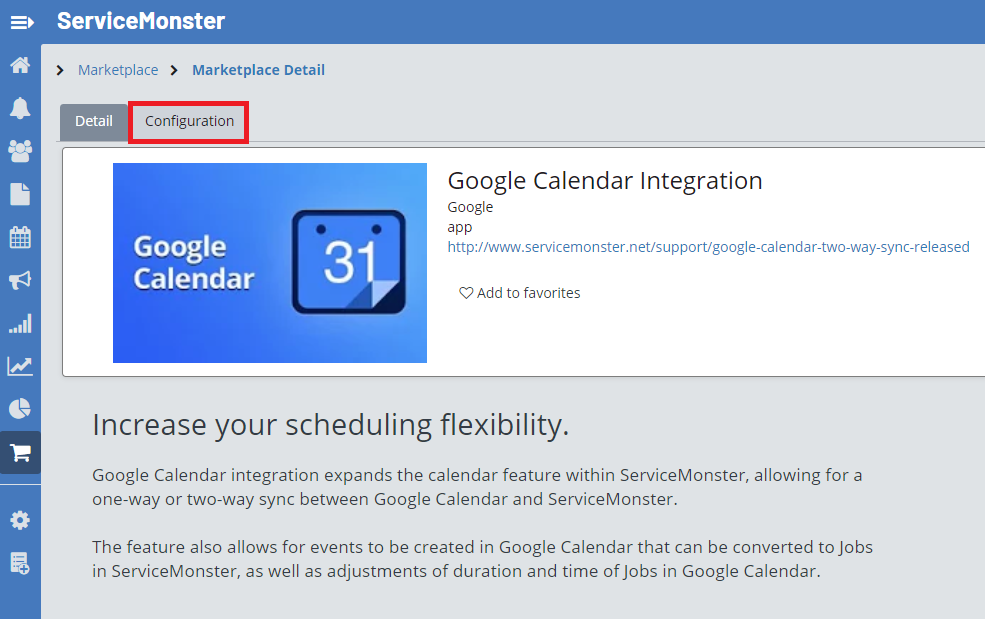Viewport: 985px width, 619px height.
Task: Click the Google Calendar banner image
Action: (270, 262)
